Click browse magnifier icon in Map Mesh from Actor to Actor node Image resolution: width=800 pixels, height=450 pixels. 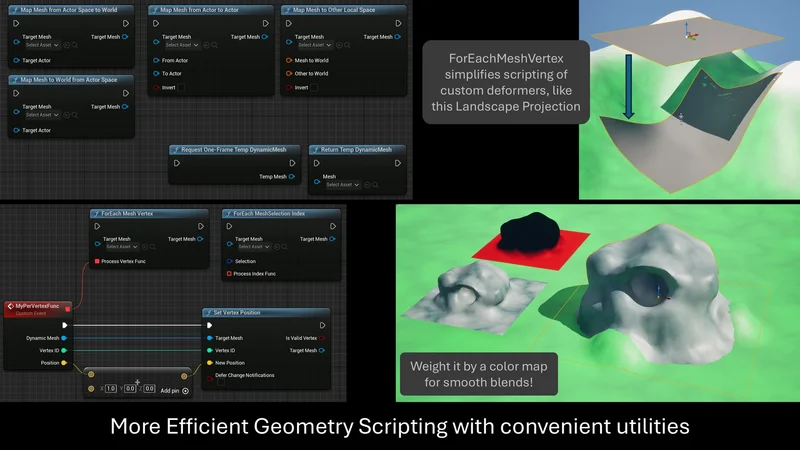pyautogui.click(x=215, y=45)
